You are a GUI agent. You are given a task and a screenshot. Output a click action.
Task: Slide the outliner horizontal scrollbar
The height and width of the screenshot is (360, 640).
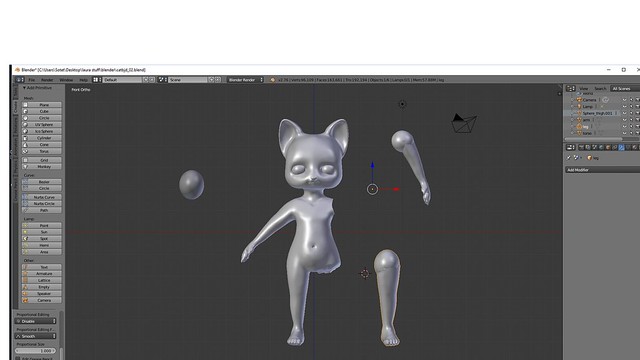click(x=594, y=139)
